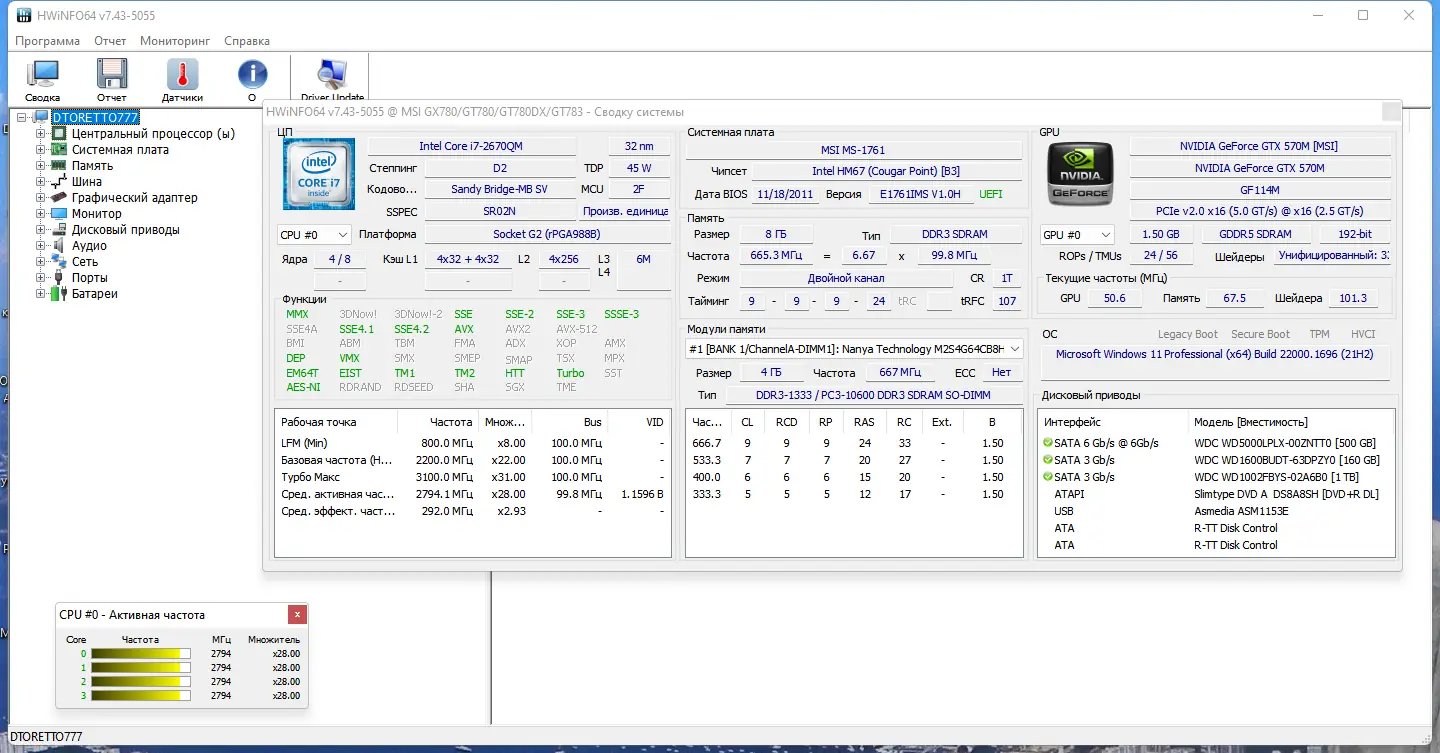This screenshot has height=753, width=1440.
Task: Open the memory module BANK 1 dropdown
Action: pyautogui.click(x=855, y=349)
